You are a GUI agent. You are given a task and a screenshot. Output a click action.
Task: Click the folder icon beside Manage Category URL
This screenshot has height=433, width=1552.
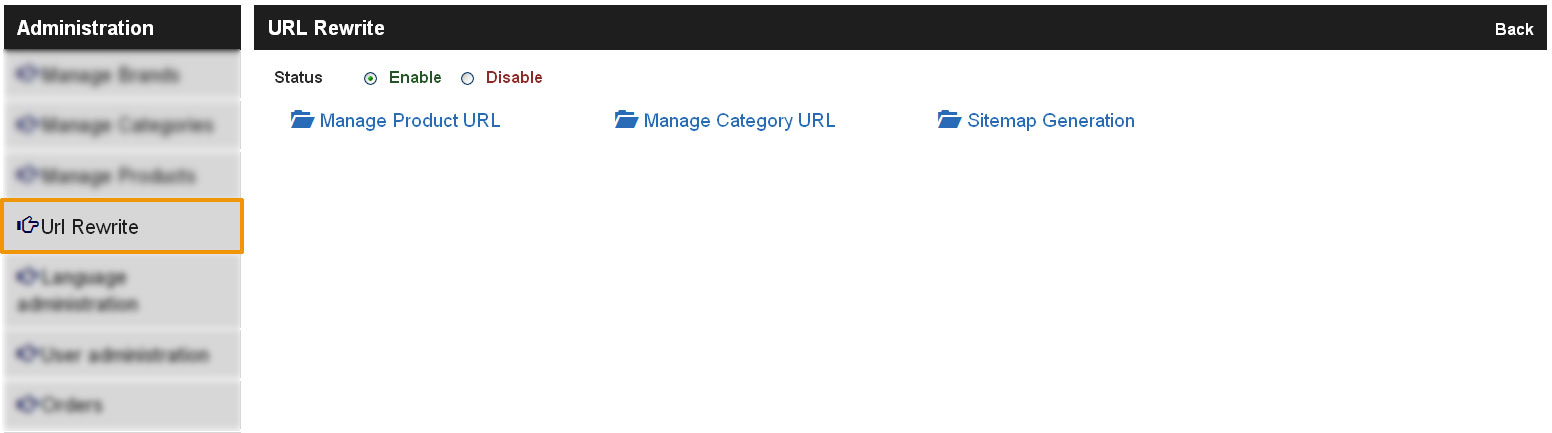626,120
